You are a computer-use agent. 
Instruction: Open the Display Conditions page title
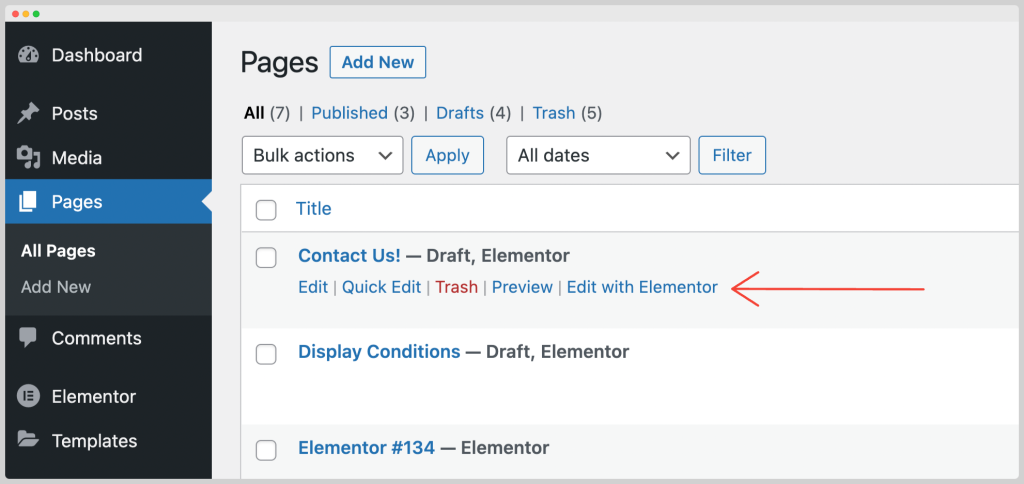[x=379, y=351]
